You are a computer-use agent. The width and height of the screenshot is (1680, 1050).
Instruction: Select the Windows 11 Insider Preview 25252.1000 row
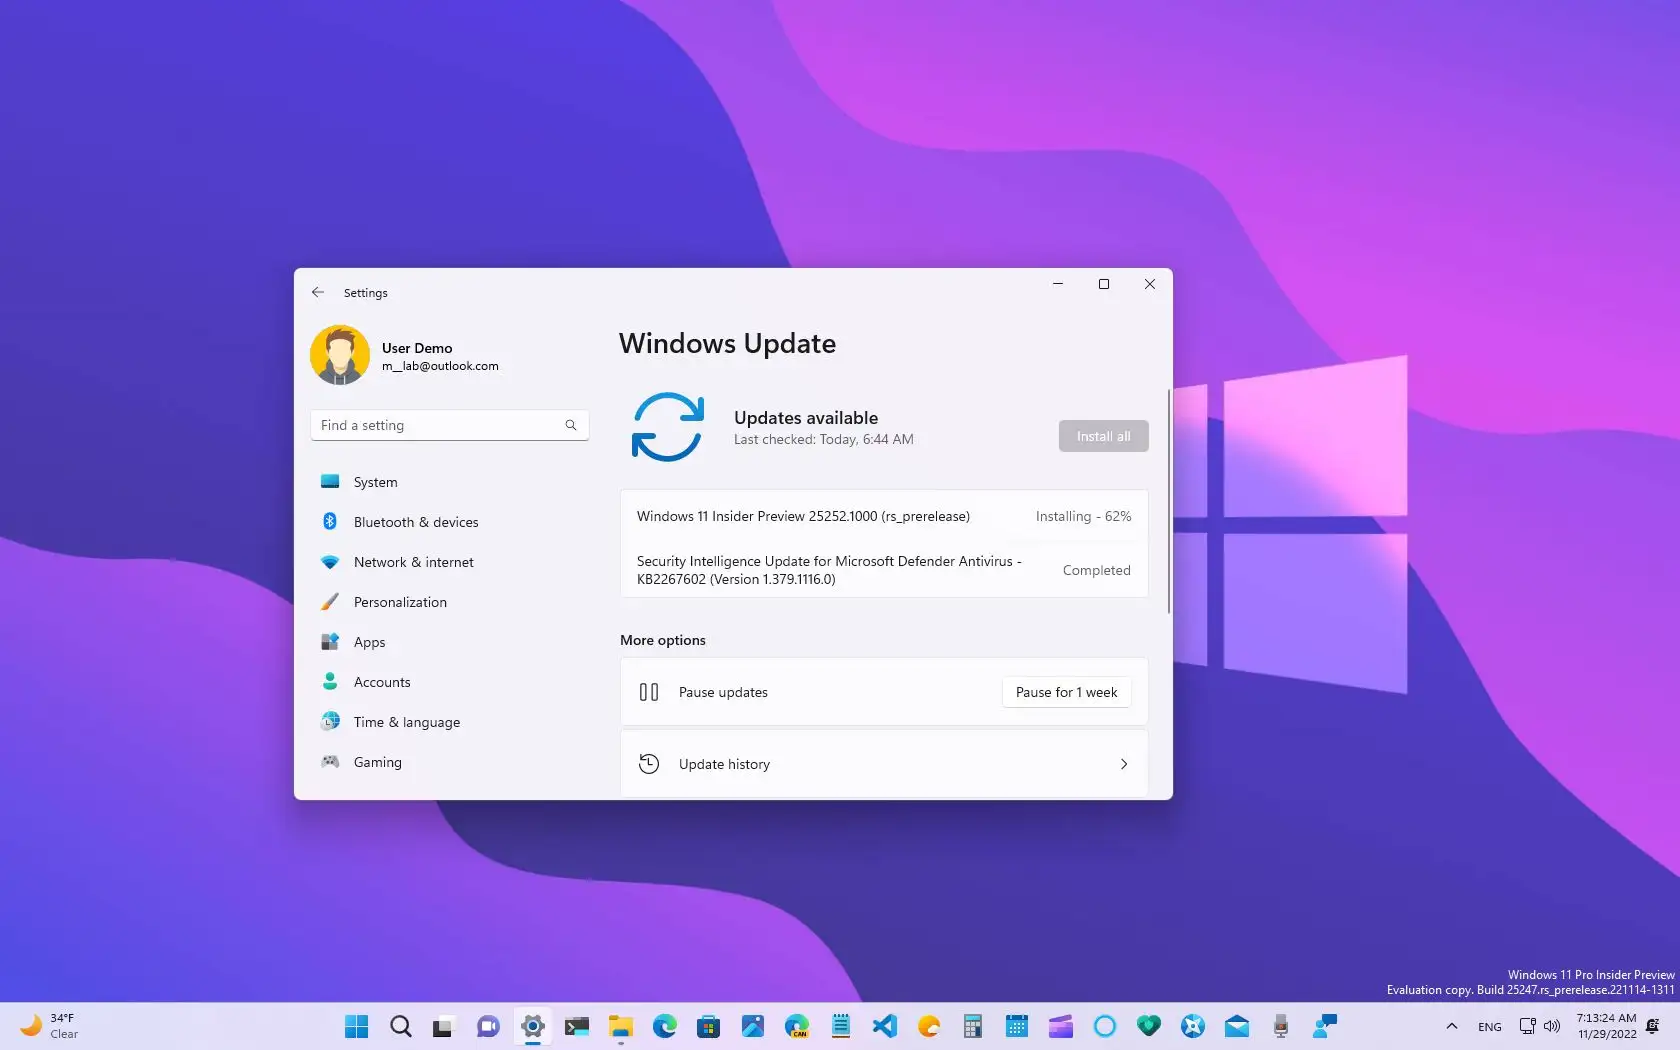[x=884, y=516]
